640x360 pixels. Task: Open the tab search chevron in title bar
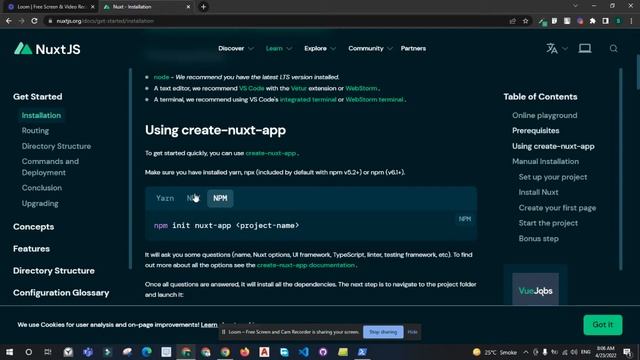(575, 6)
